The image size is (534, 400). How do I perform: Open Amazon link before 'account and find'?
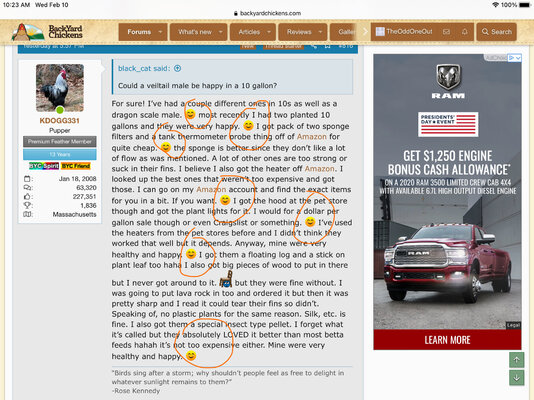pos(211,189)
